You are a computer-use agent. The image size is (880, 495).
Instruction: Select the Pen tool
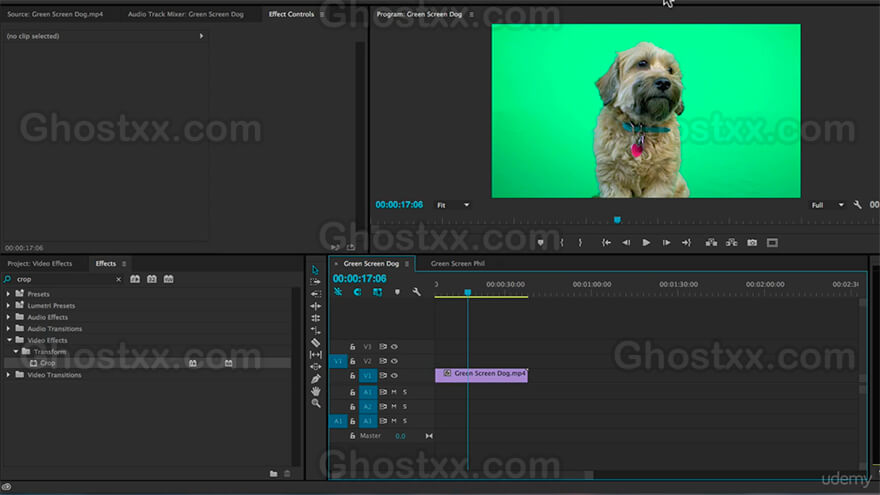click(315, 379)
